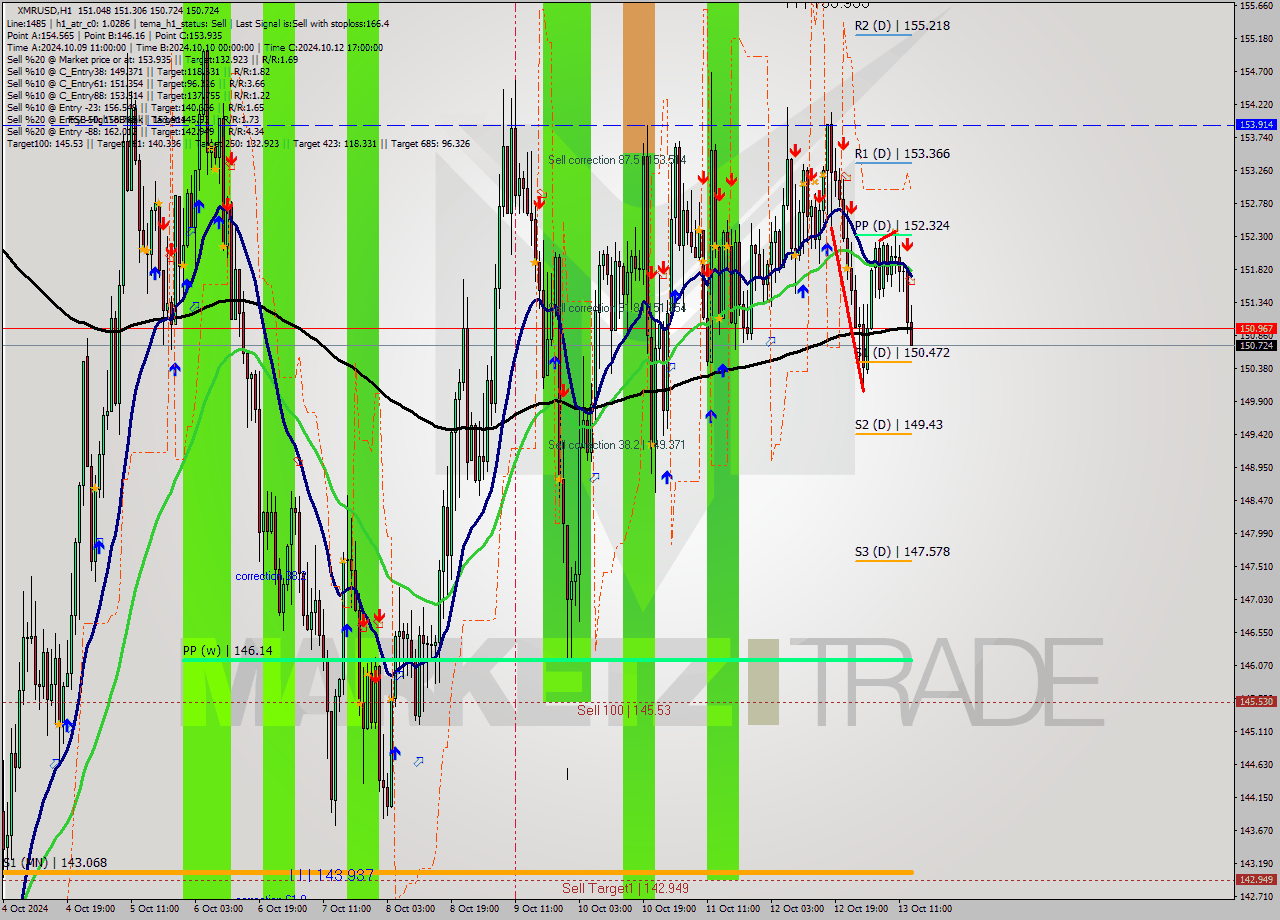The height and width of the screenshot is (920, 1280).
Task: Click the 'Sell Target1 | 142.949' label
Action: click(x=625, y=888)
